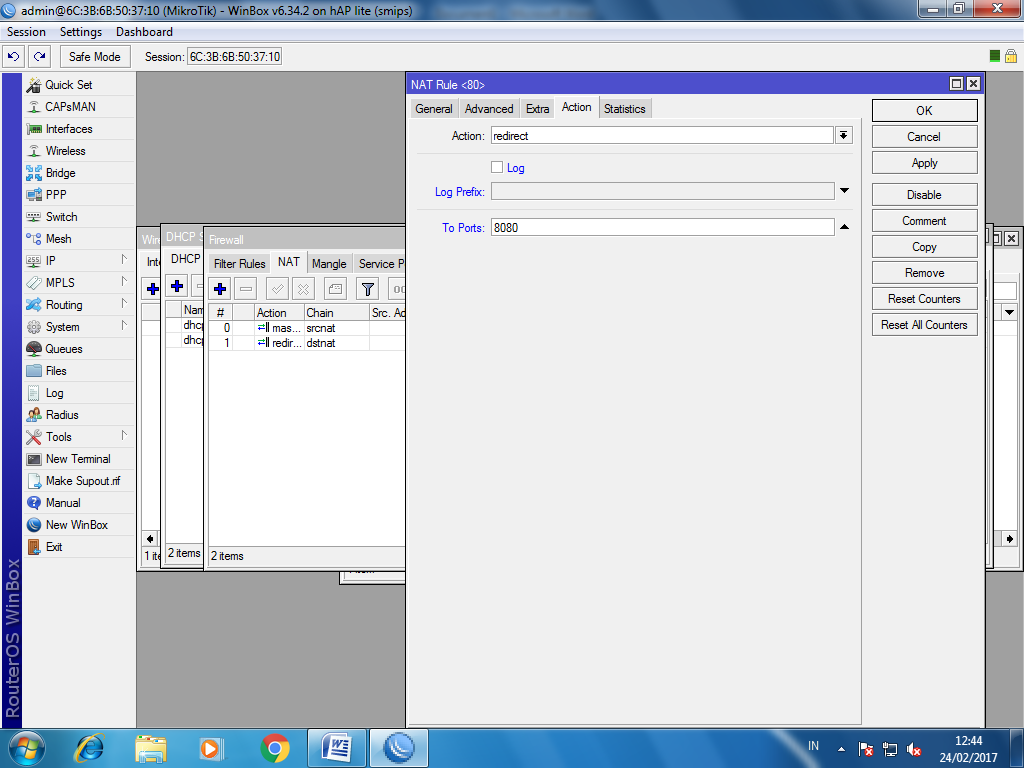The width and height of the screenshot is (1024, 768).
Task: Open Dashboard menu
Action: click(x=144, y=32)
